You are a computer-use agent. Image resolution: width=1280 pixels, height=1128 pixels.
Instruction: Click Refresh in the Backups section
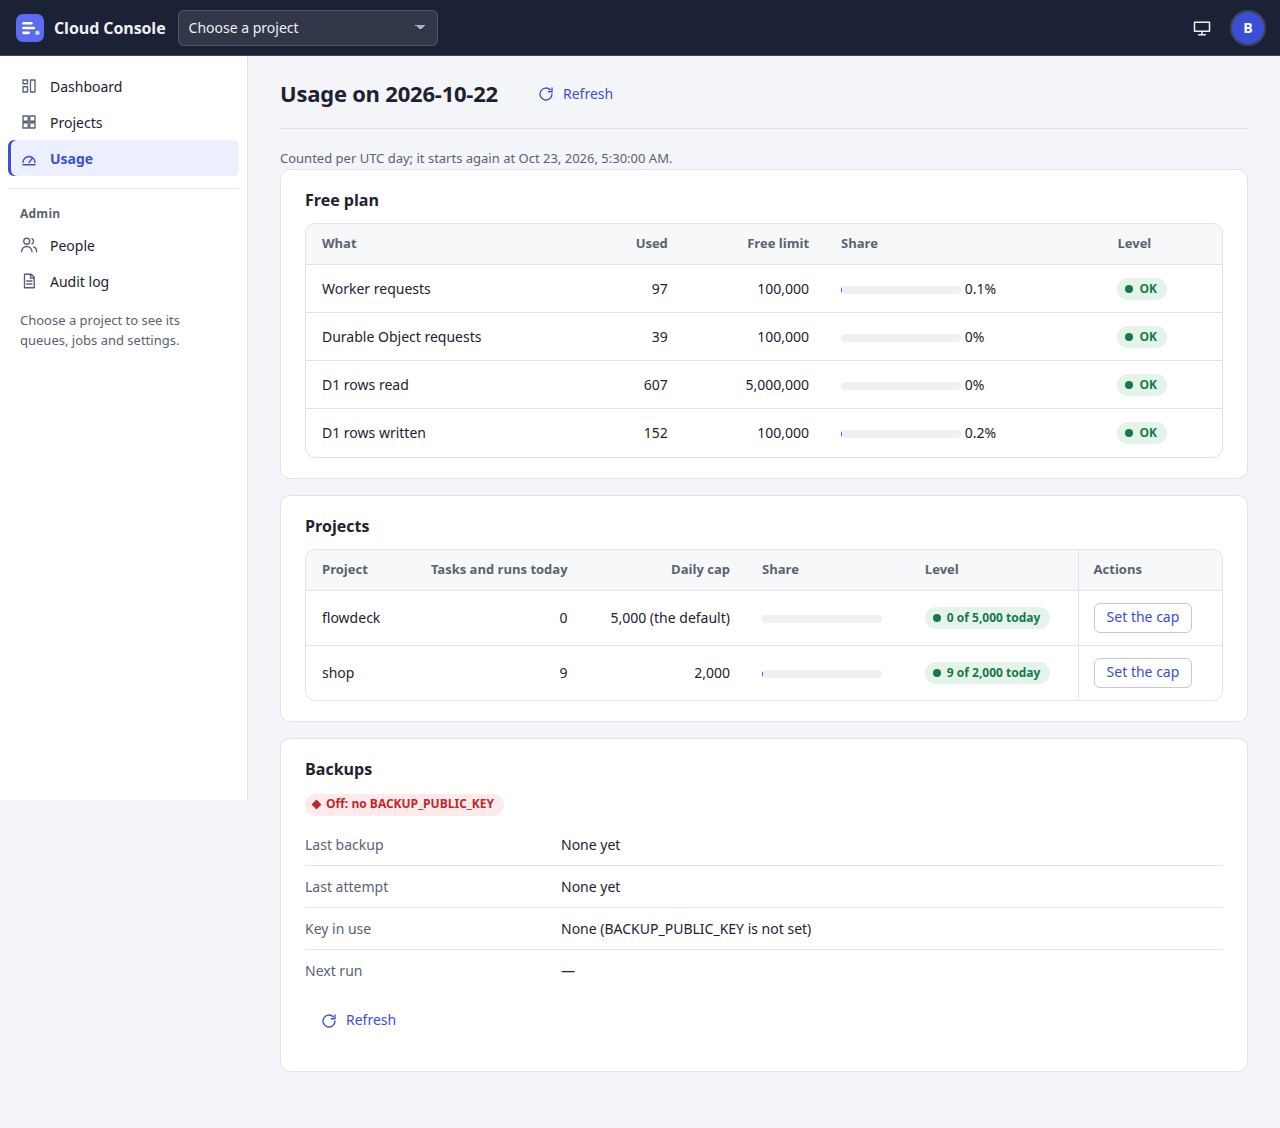[x=359, y=1020]
